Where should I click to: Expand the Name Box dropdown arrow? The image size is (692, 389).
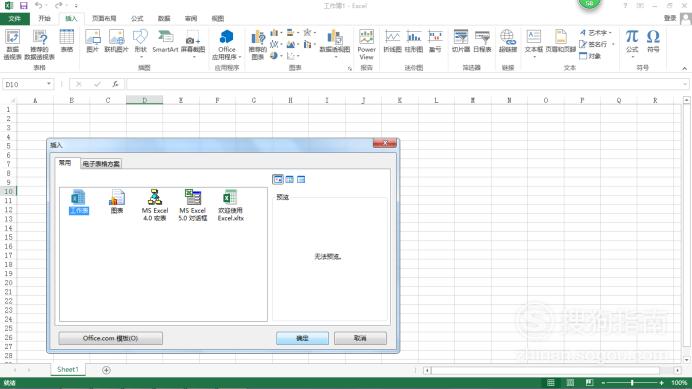click(49, 84)
